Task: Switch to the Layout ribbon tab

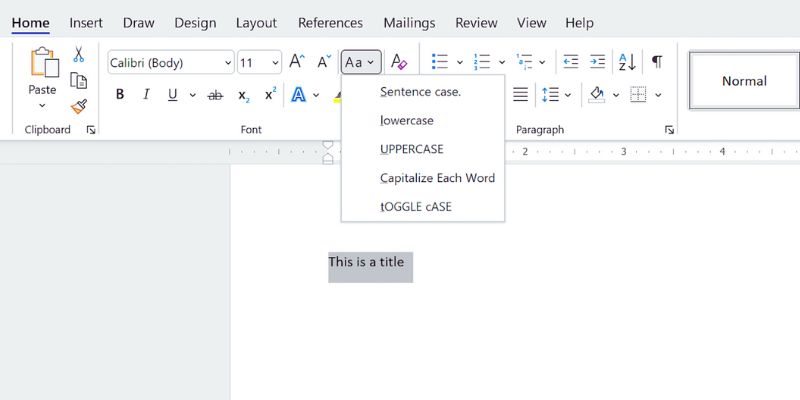Action: (256, 22)
